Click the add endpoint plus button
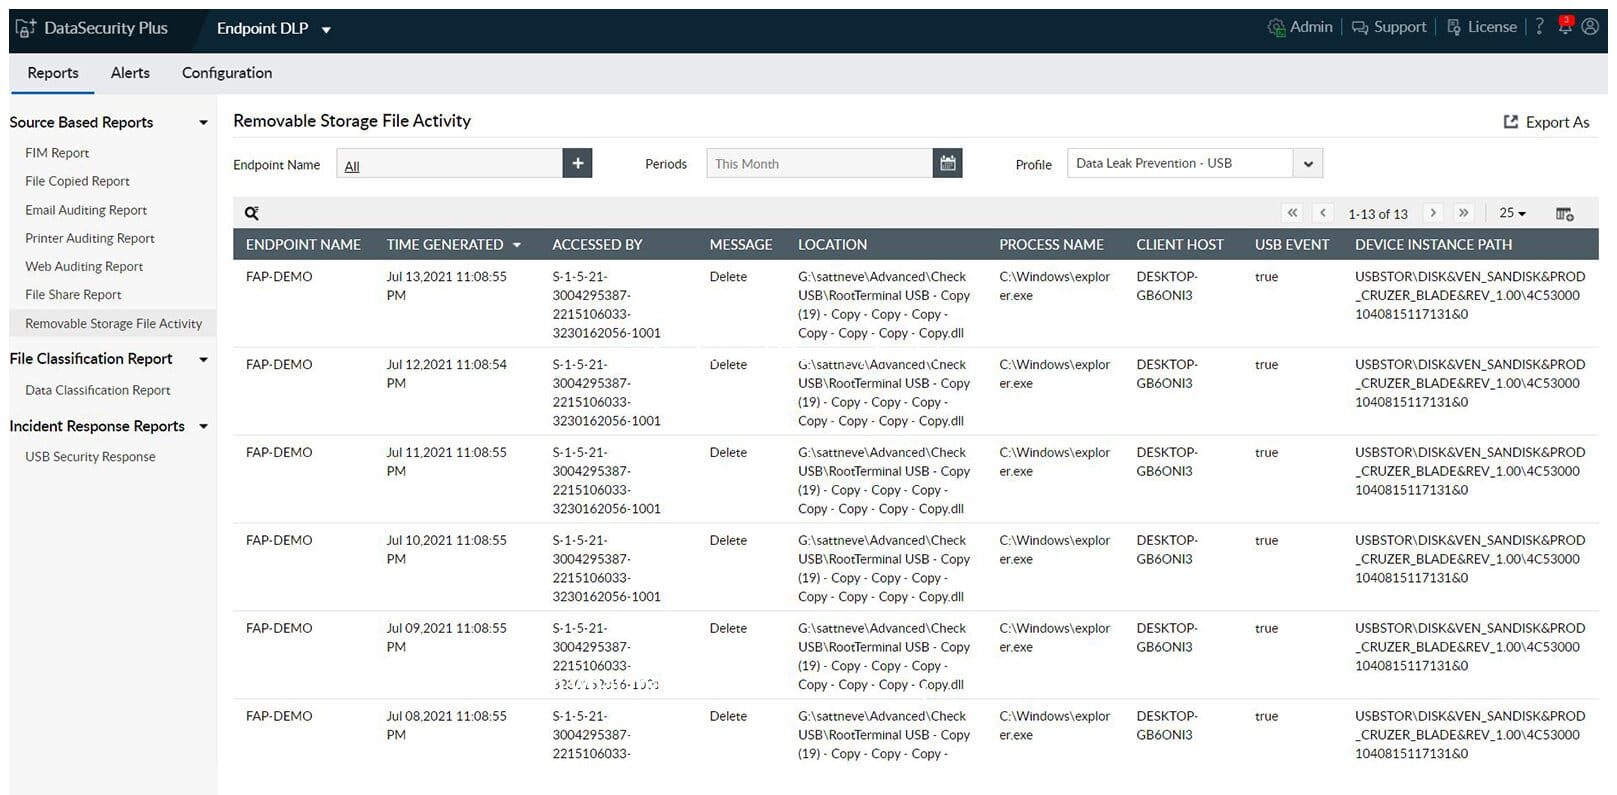This screenshot has height=795, width=1617. (577, 163)
